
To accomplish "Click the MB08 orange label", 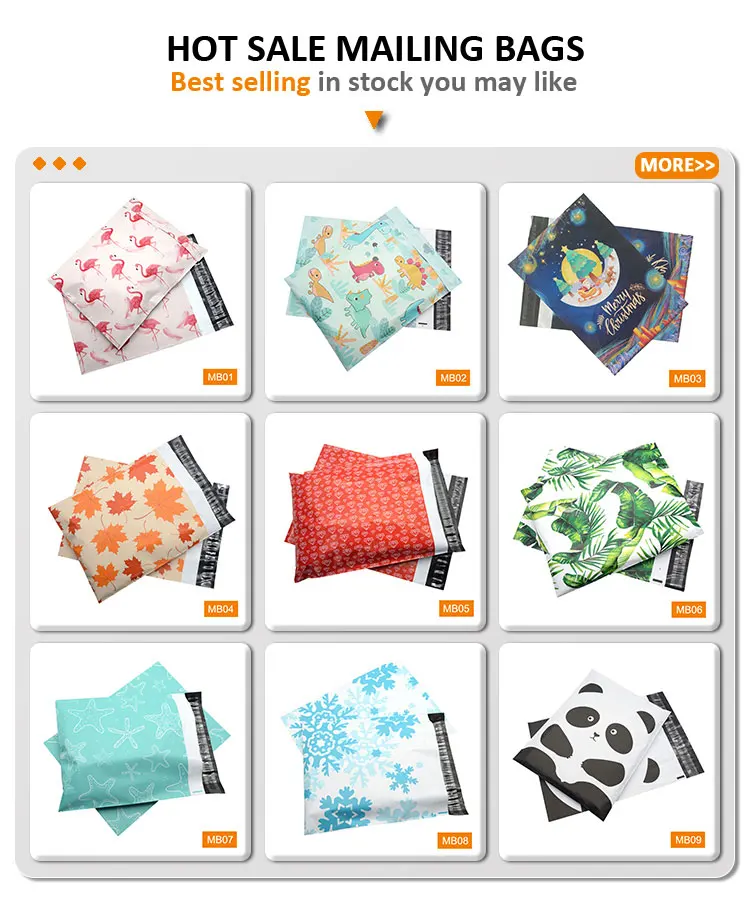I will tap(455, 840).
